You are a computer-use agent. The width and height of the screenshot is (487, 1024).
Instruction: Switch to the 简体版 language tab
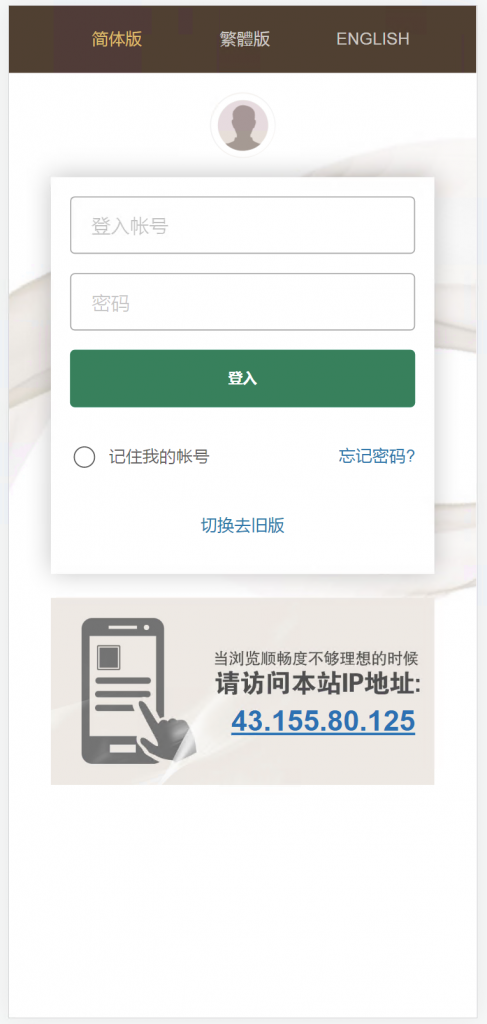click(117, 39)
